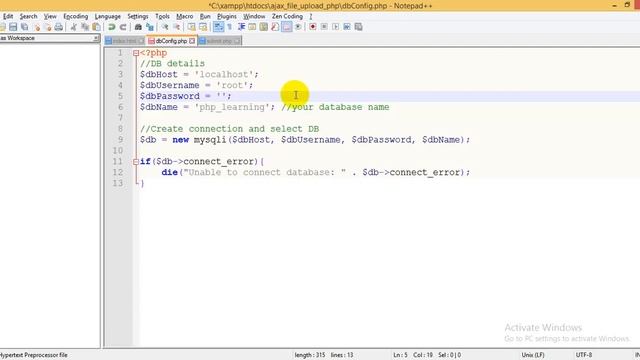Open the Language menu
Screen dimensions: 640x360
[108, 16]
